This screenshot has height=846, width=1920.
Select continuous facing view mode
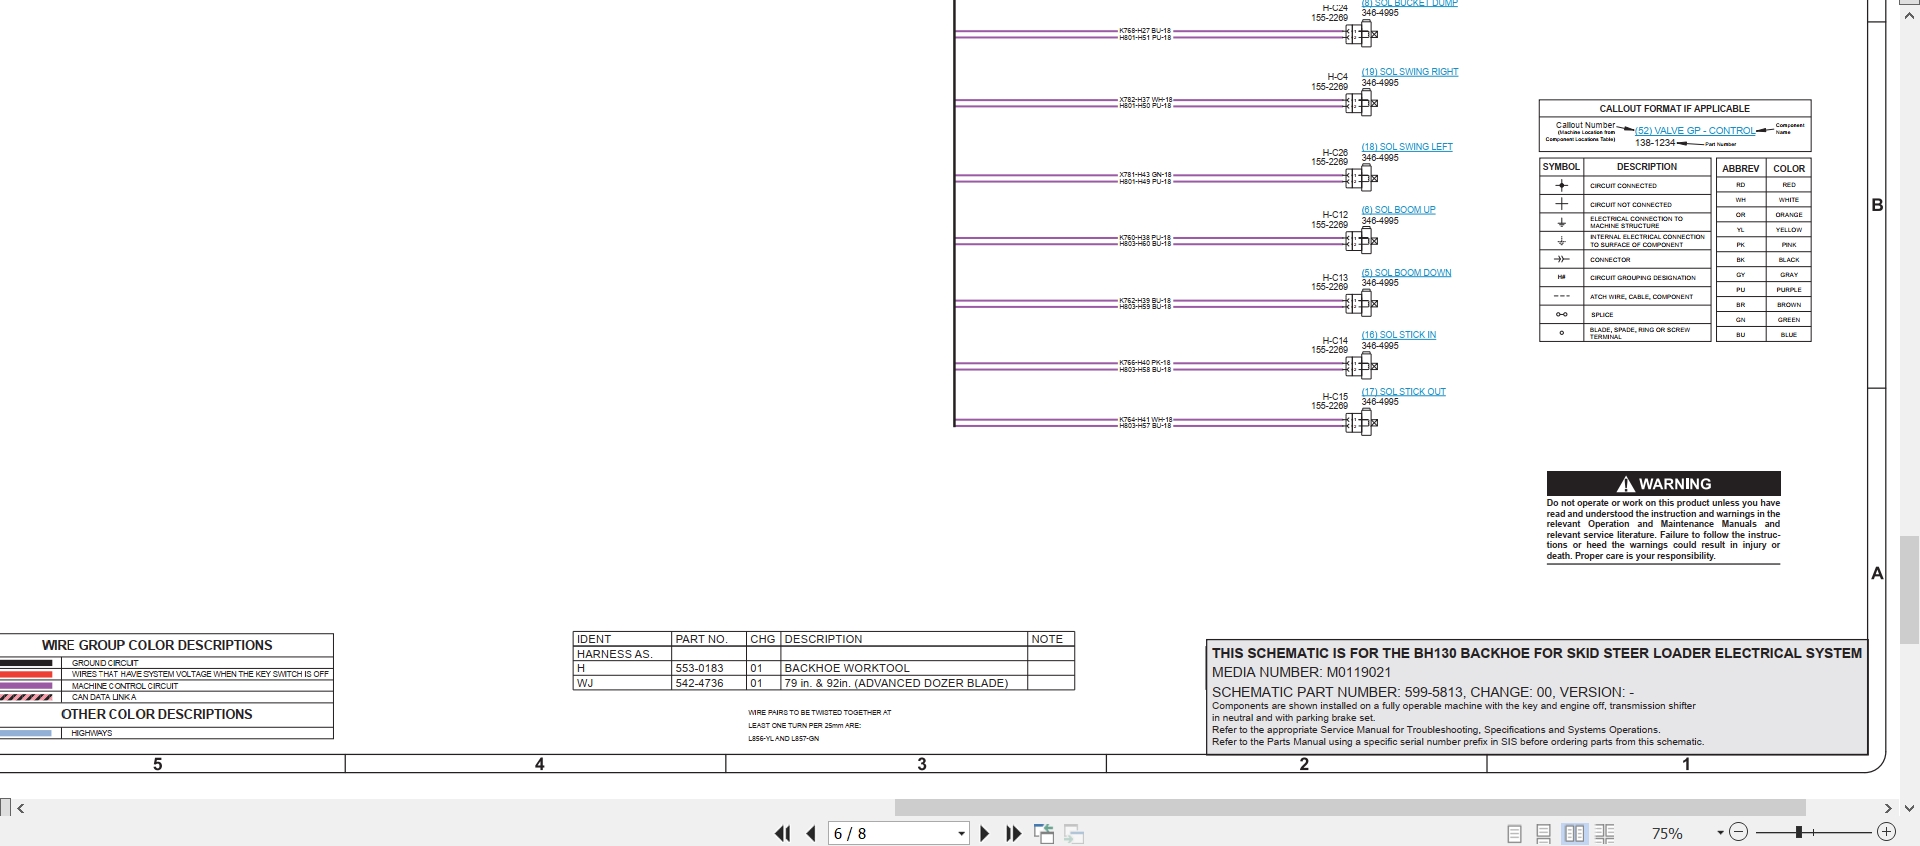tap(1605, 833)
